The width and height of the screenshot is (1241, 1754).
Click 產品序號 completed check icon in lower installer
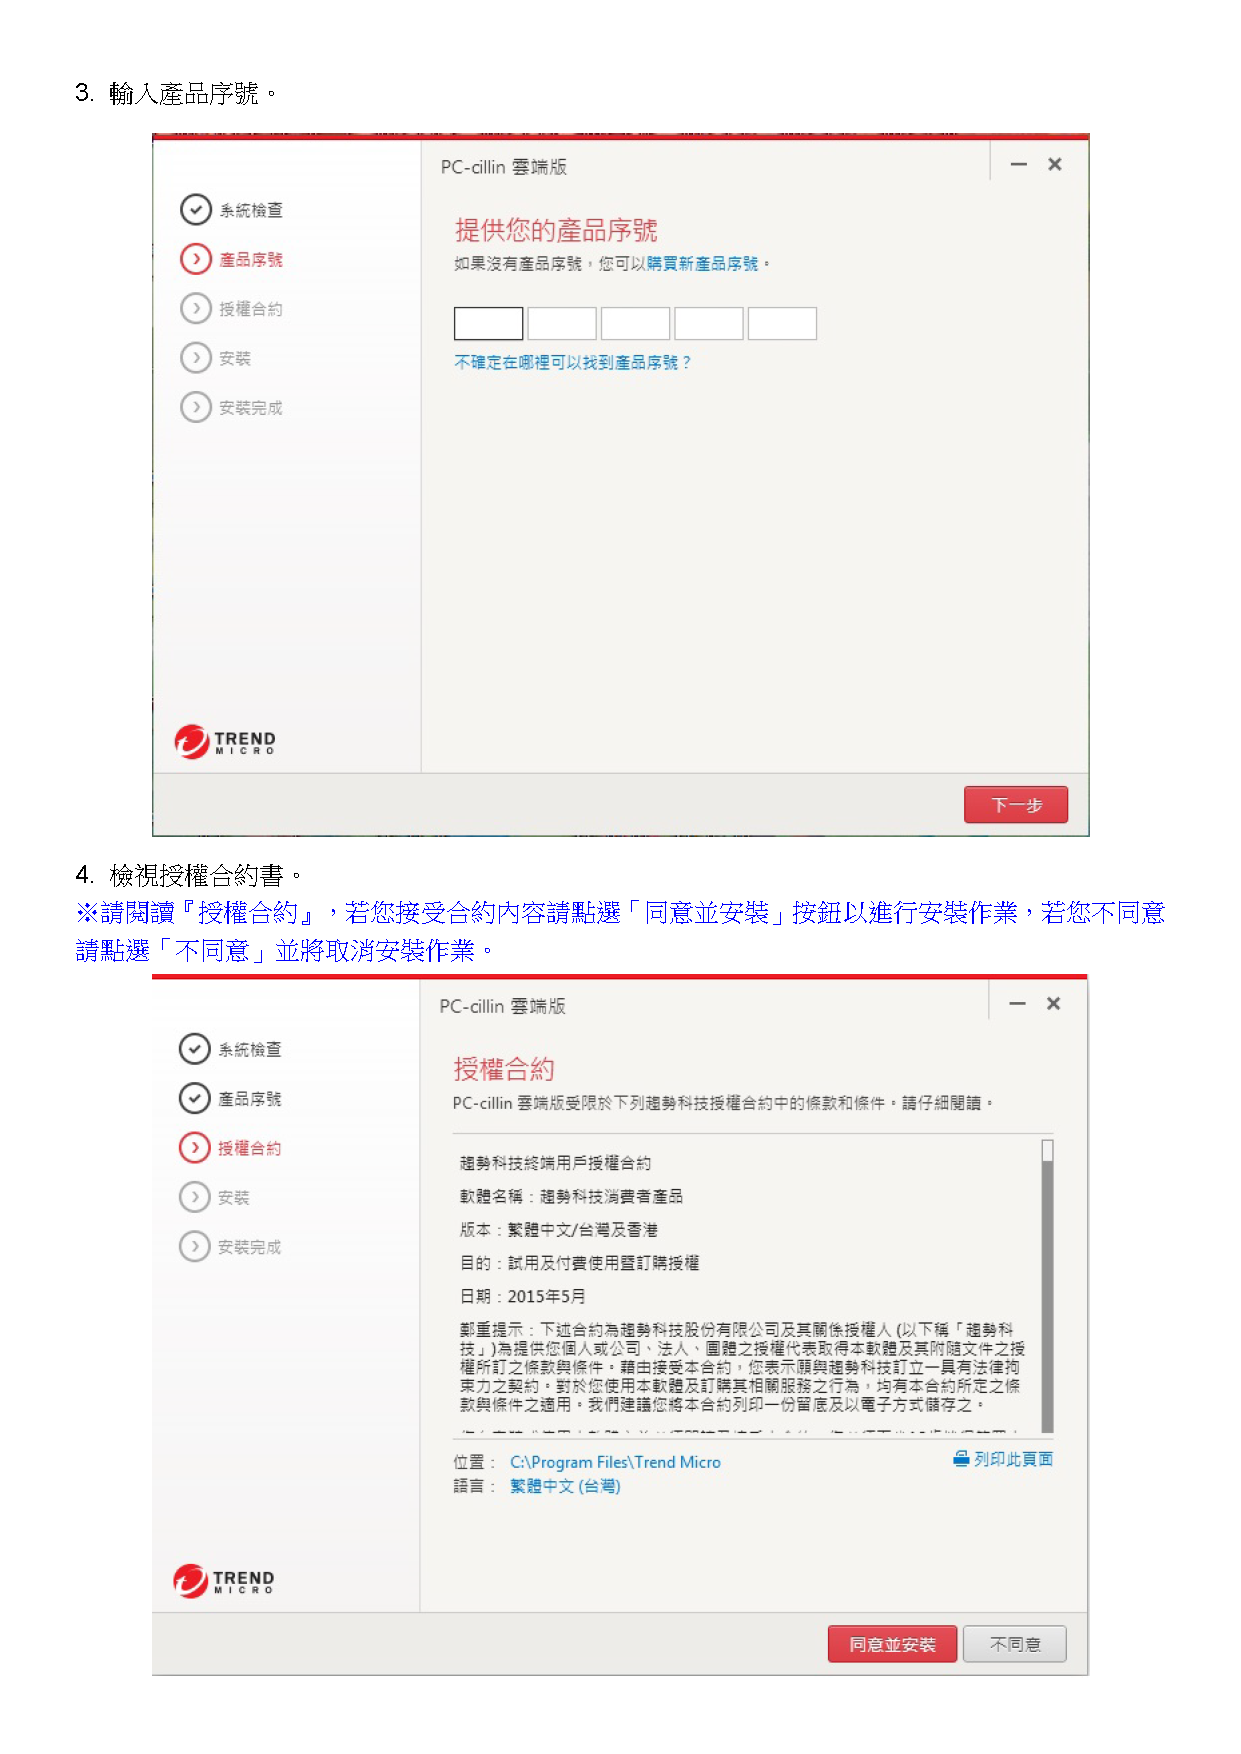[x=194, y=1098]
